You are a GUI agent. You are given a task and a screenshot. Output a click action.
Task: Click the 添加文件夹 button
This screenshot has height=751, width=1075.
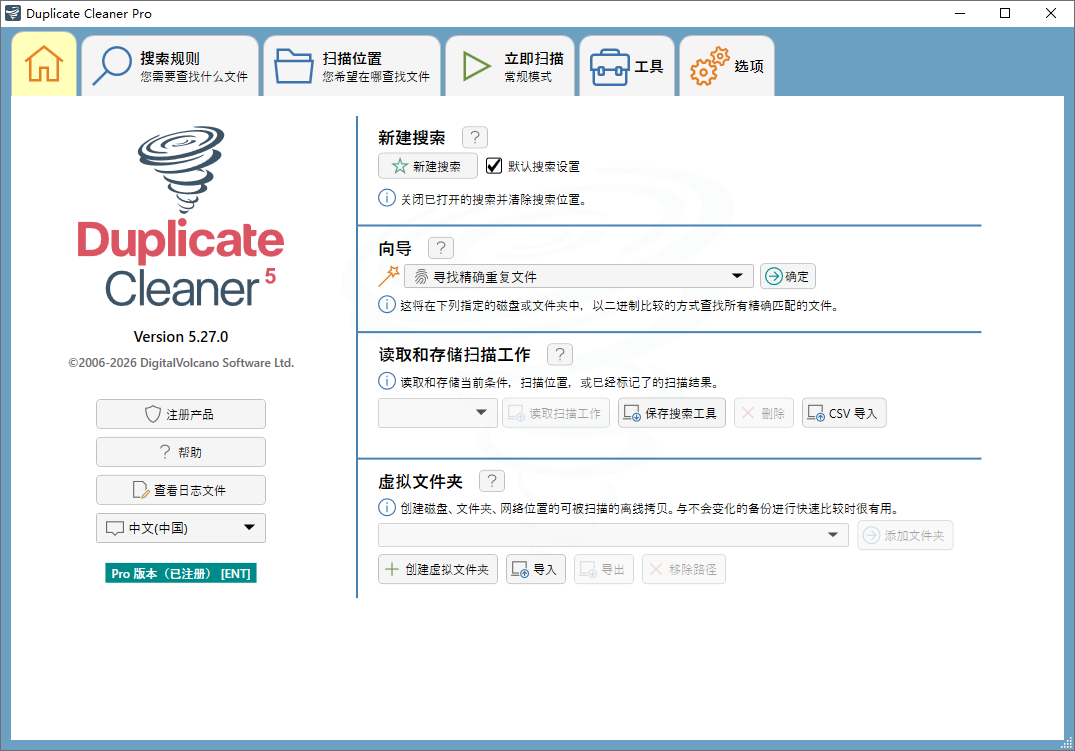[905, 535]
